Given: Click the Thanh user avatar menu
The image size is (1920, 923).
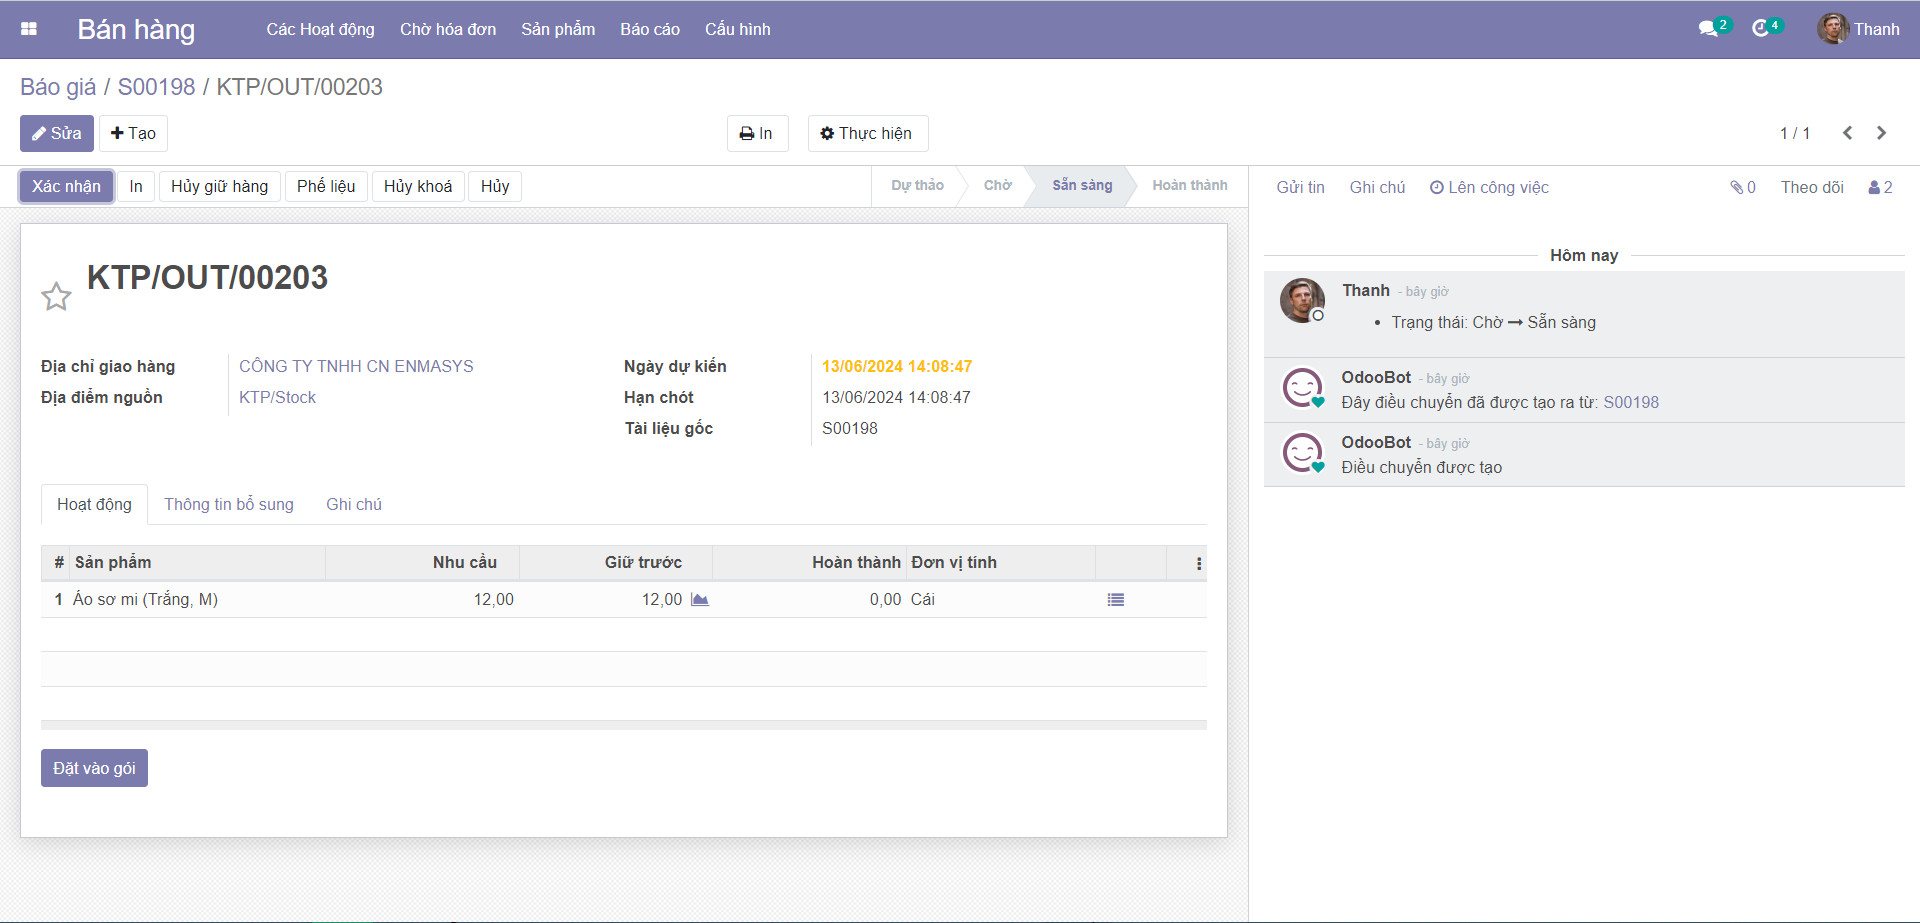Looking at the screenshot, I should point(1858,29).
